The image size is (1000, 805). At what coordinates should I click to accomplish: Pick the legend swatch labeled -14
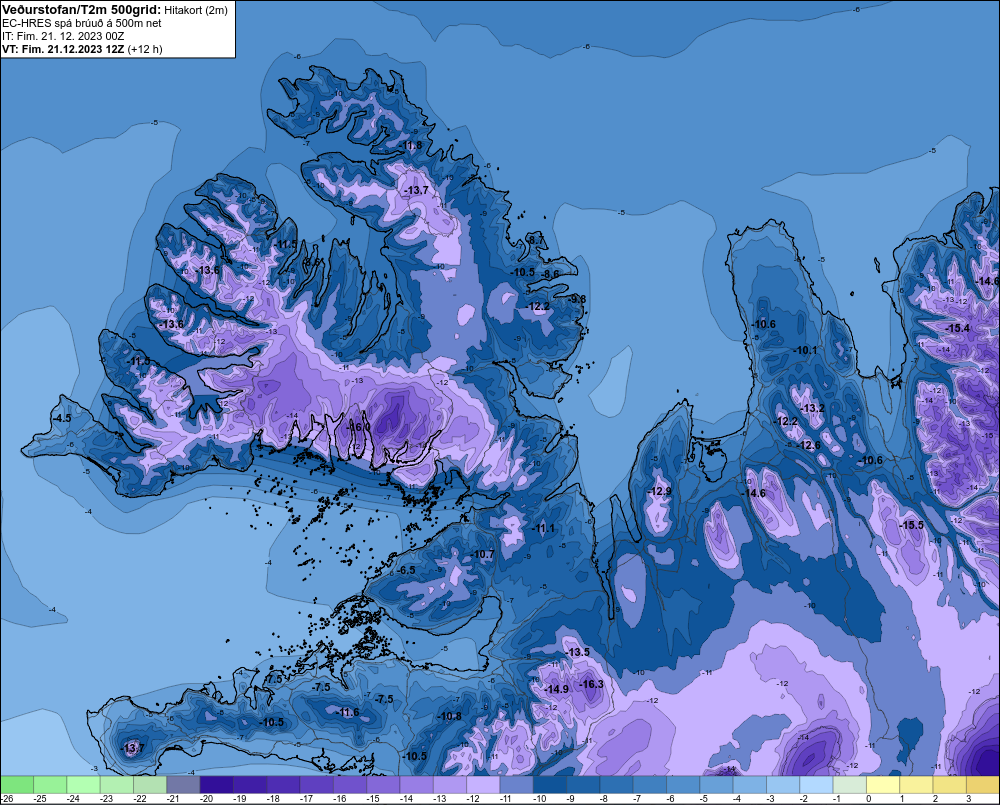tap(416, 785)
